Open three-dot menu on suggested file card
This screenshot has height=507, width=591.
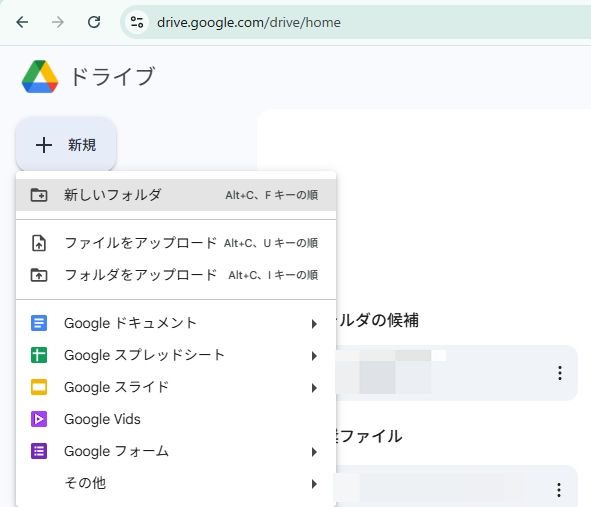tap(559, 490)
